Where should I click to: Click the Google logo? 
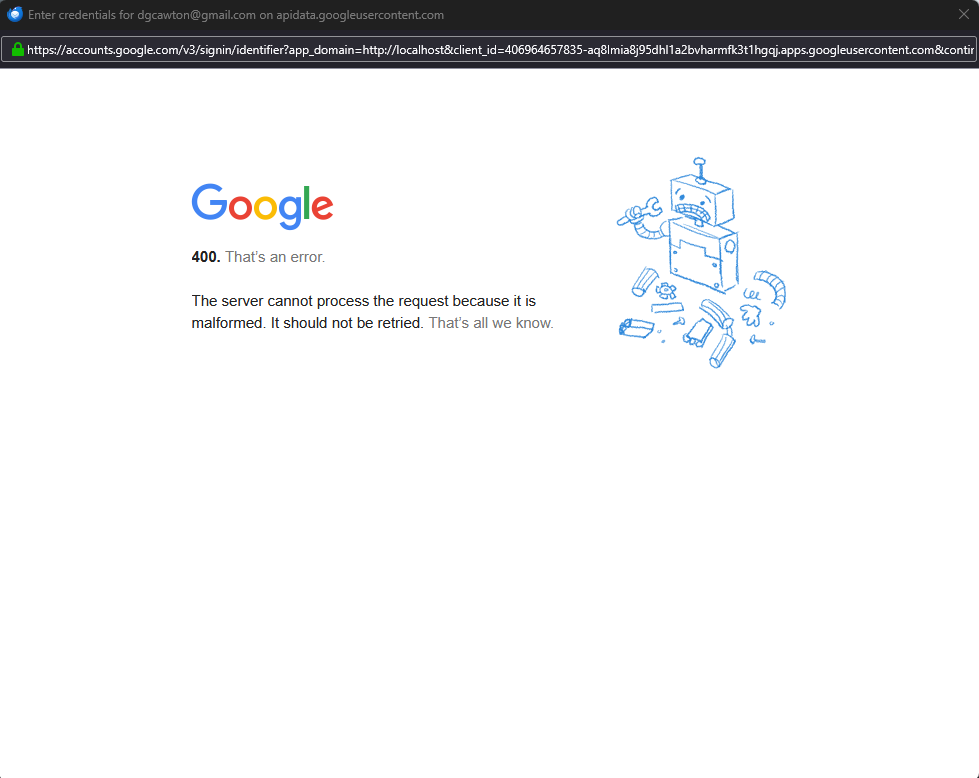(262, 206)
